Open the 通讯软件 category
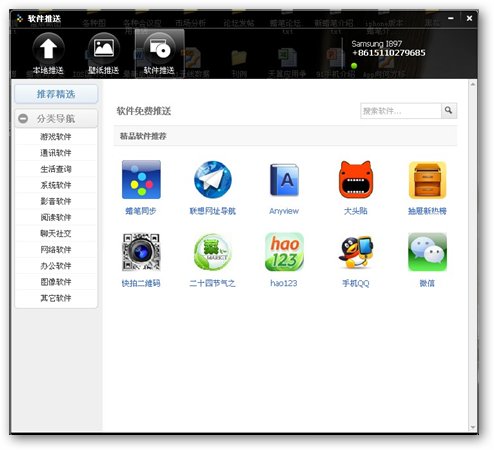Viewport: 494px width, 450px height. click(56, 153)
